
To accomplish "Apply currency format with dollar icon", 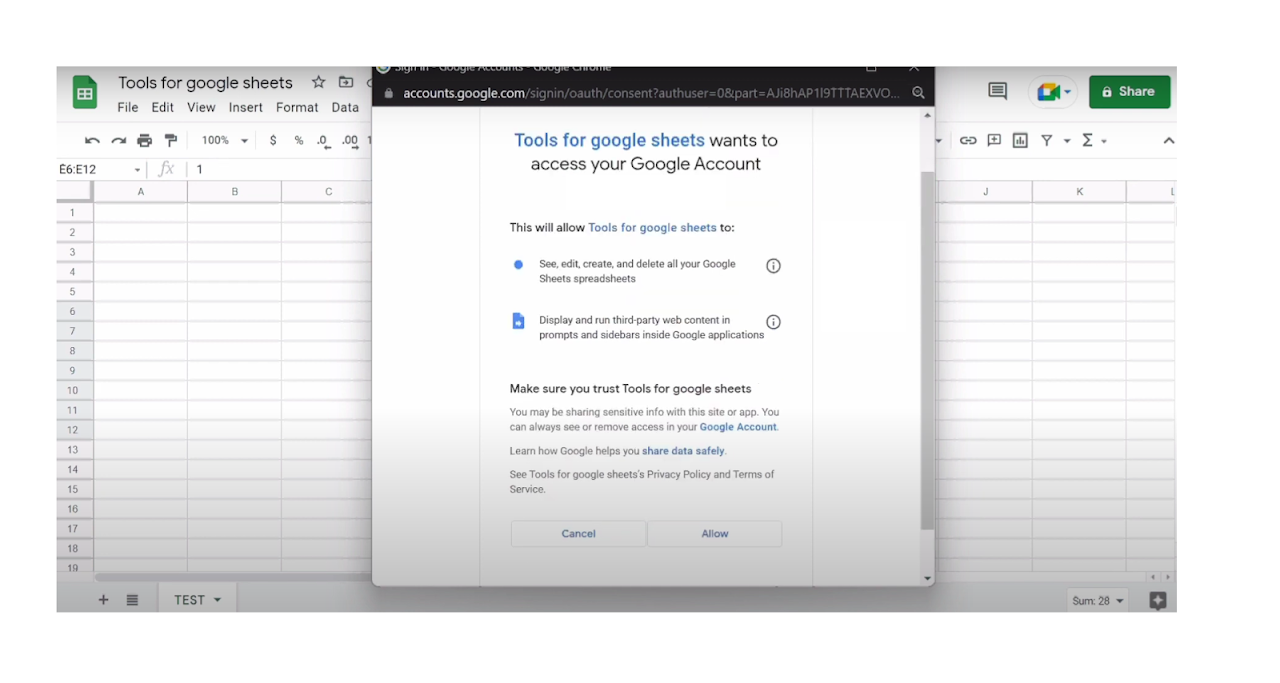I will pos(273,141).
